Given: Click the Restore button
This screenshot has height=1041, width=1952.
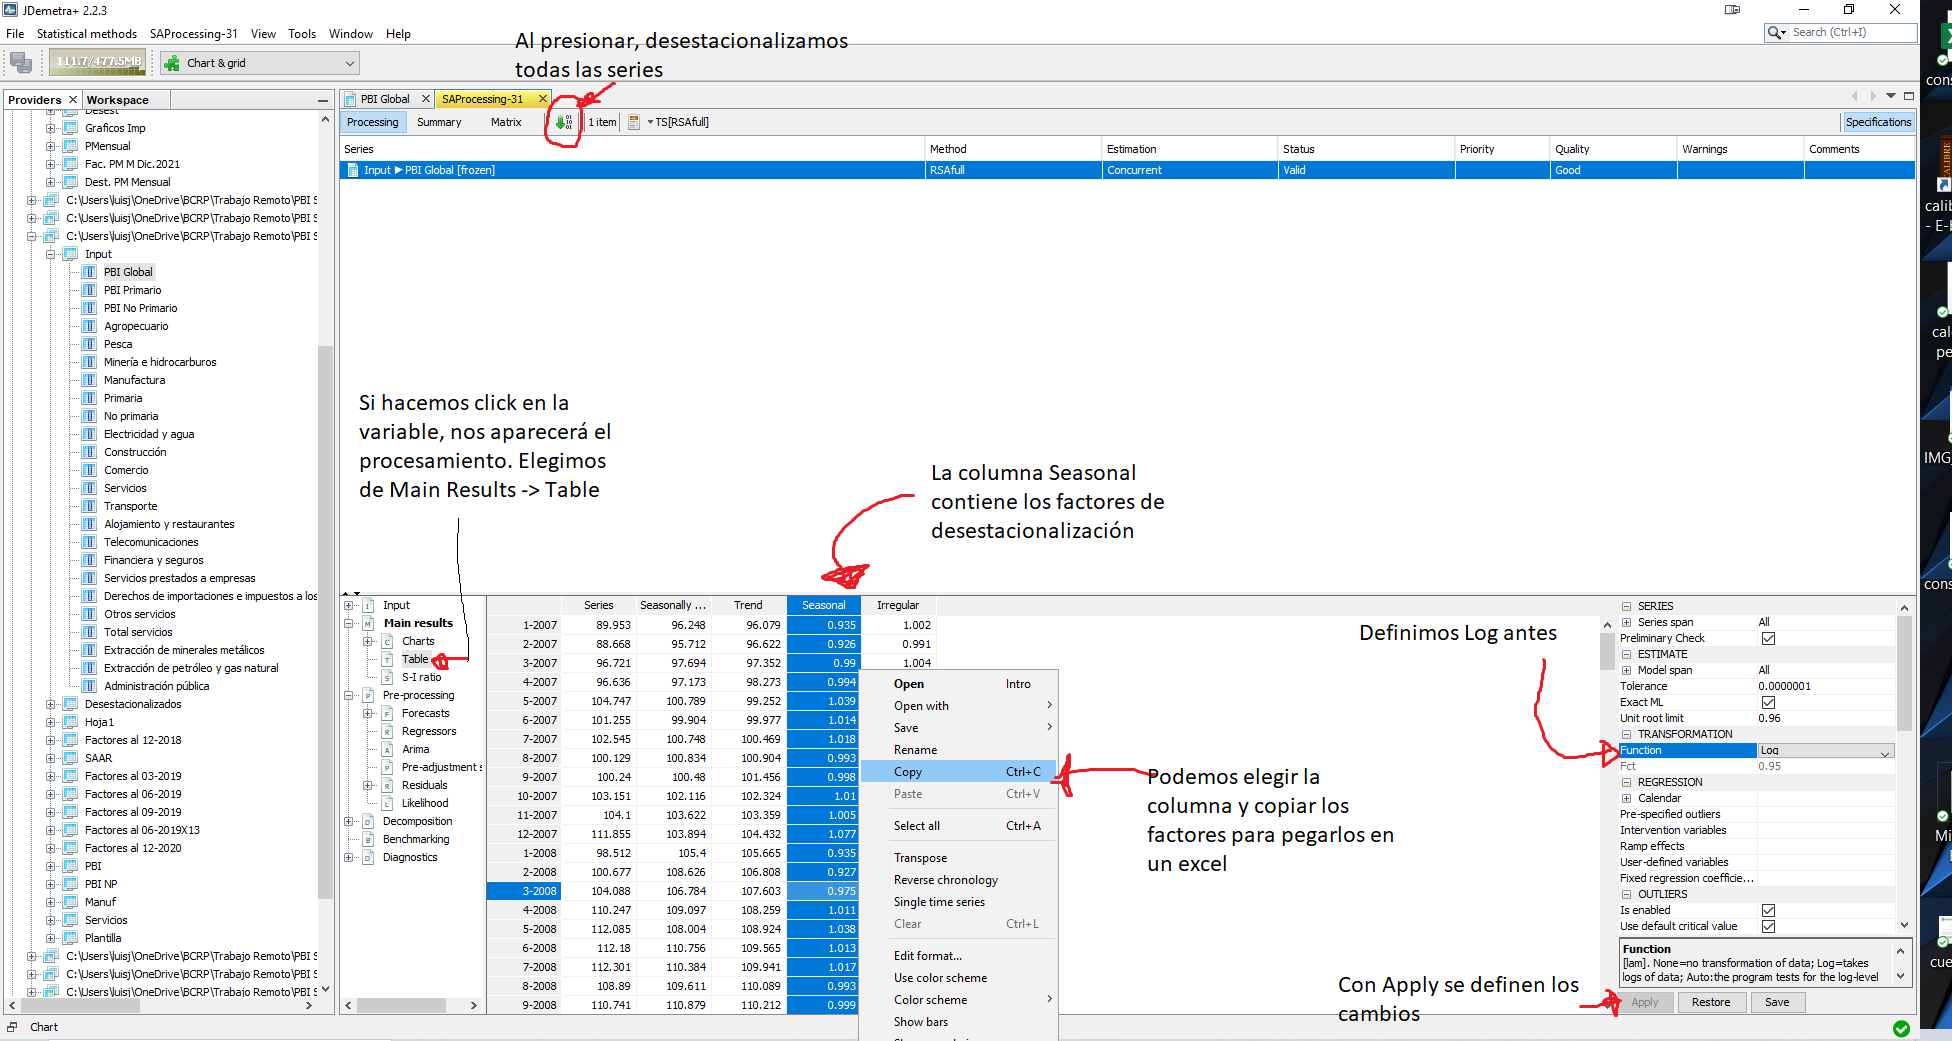Looking at the screenshot, I should coord(1710,1002).
